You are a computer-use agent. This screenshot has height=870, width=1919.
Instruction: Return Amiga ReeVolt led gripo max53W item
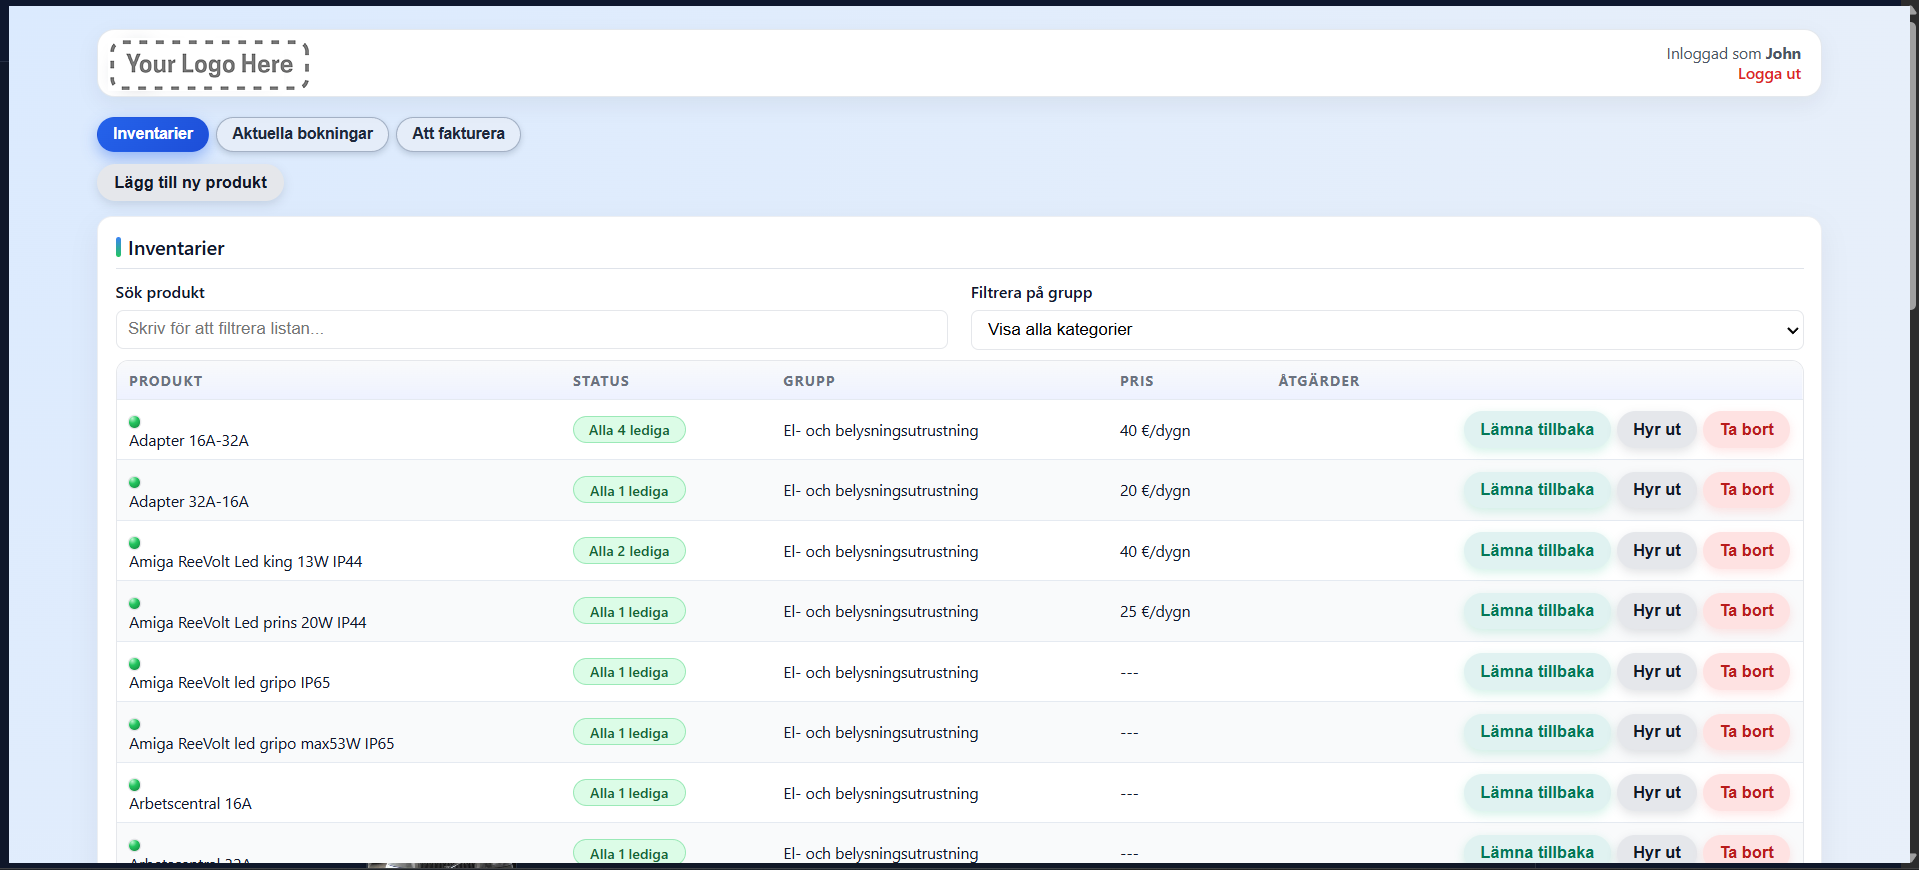1536,732
